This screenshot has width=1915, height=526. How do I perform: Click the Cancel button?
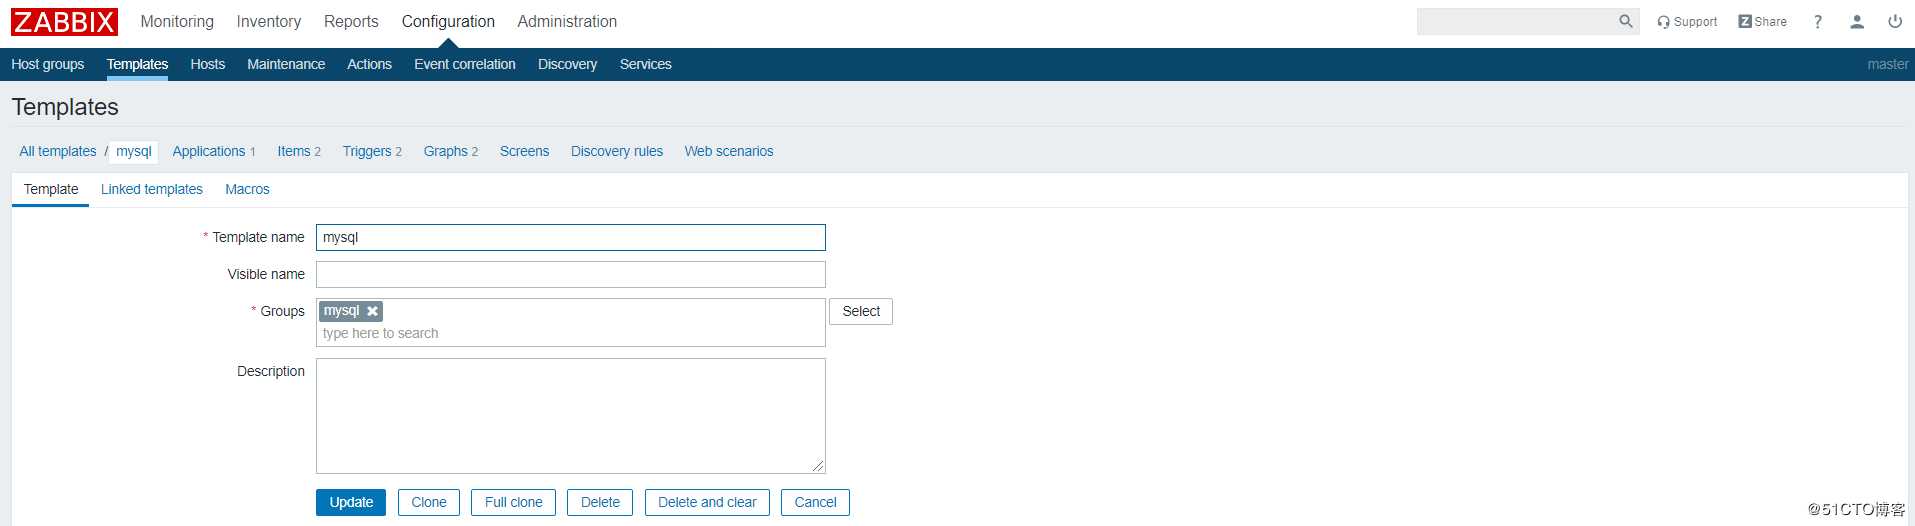[815, 502]
